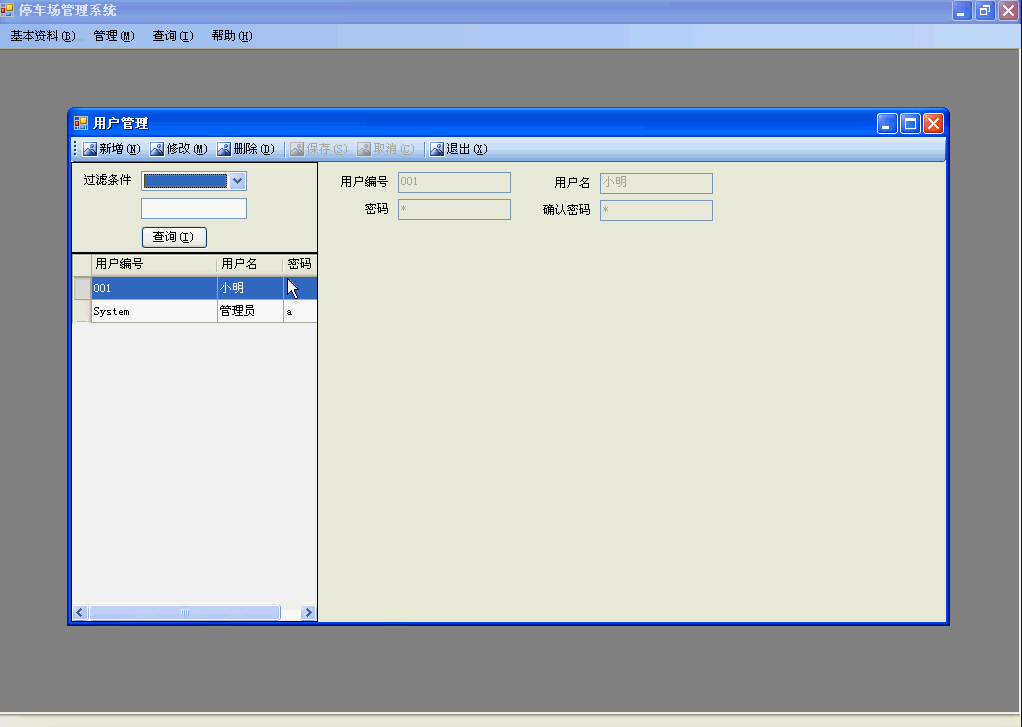Open the 过滤条件 filter dropdown
This screenshot has height=727, width=1022.
point(237,181)
